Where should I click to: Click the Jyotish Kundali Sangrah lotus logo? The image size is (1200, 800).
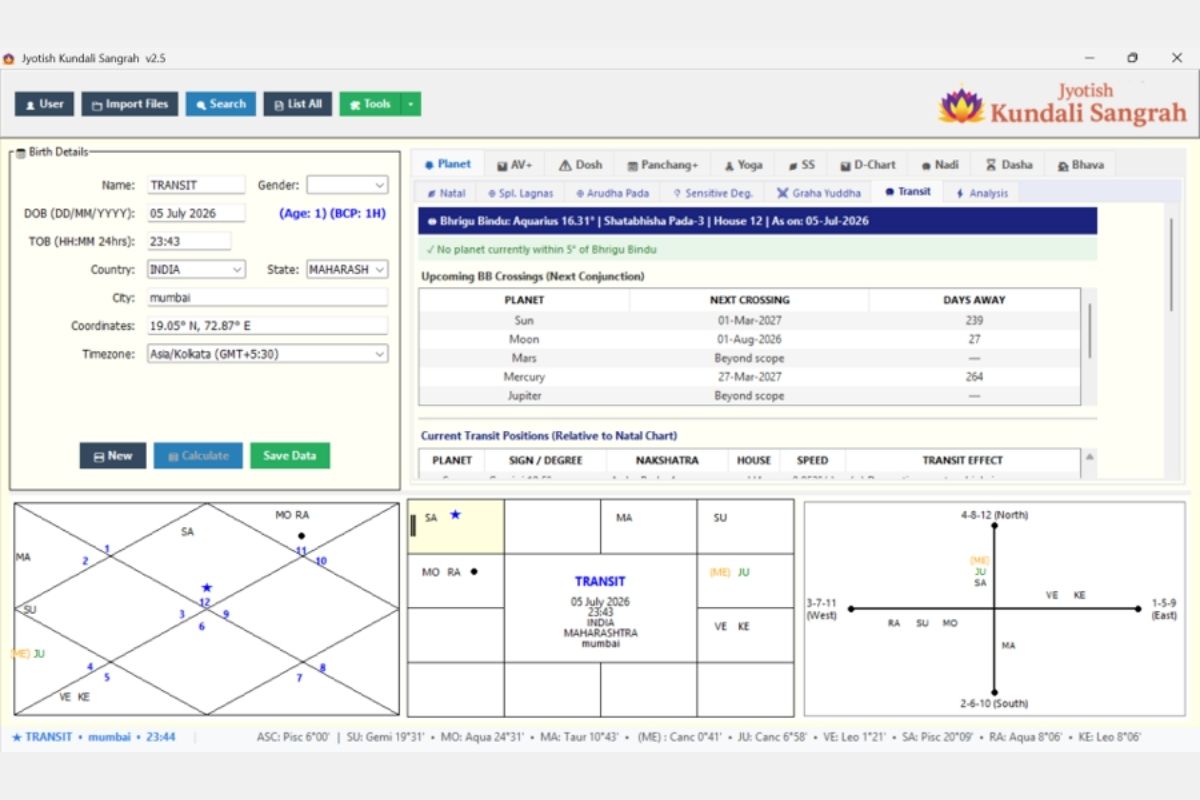961,105
